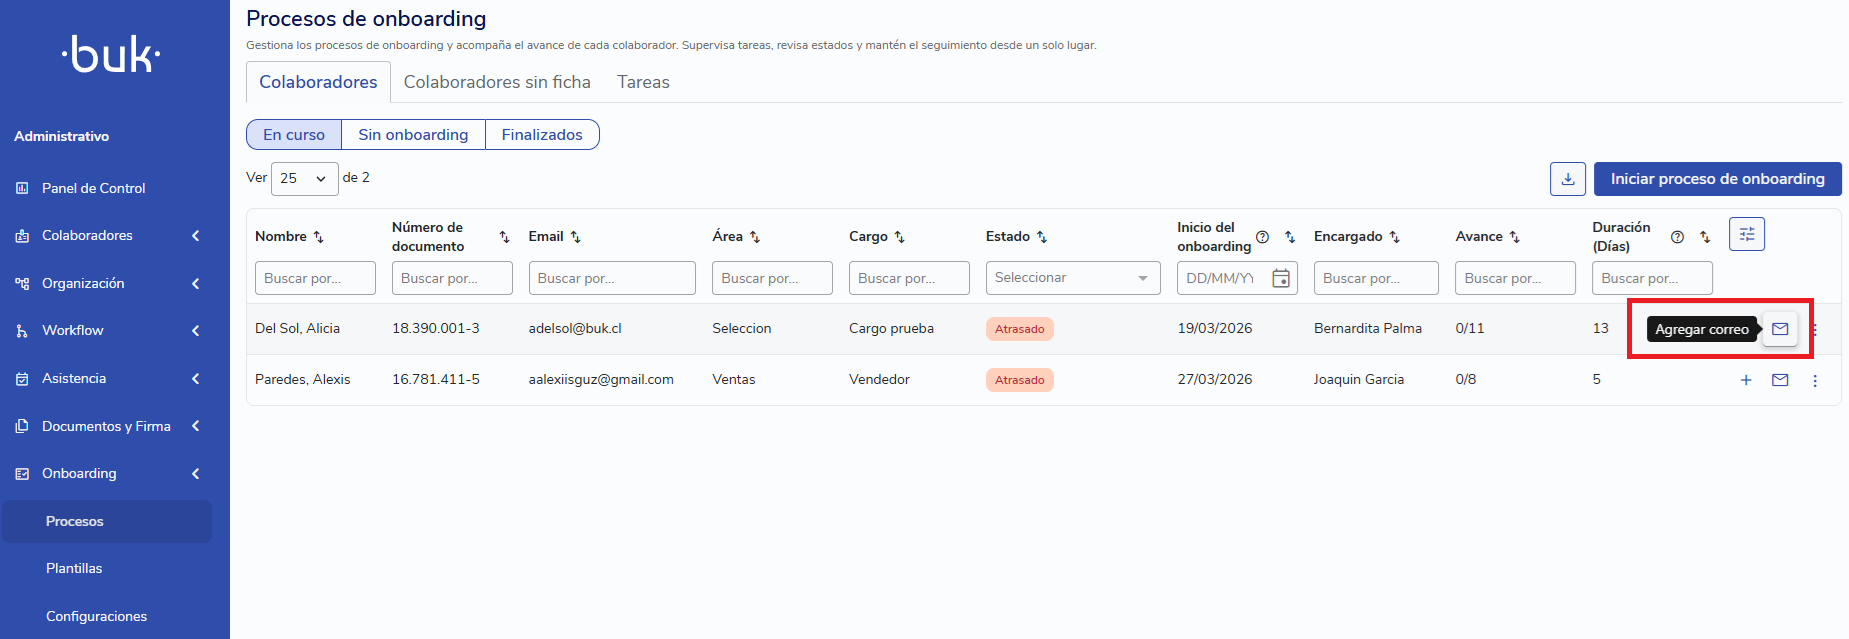Image resolution: width=1849 pixels, height=639 pixels.
Task: Open the Tareas tab
Action: 643,82
